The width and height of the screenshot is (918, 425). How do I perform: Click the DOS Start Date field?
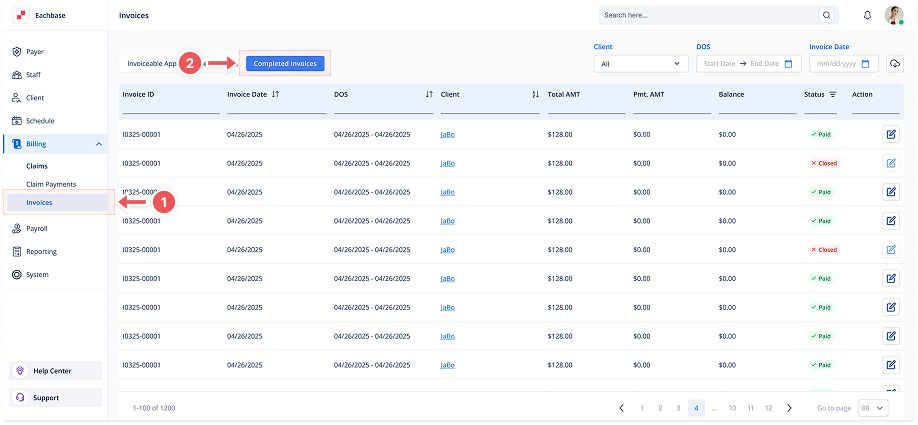719,64
